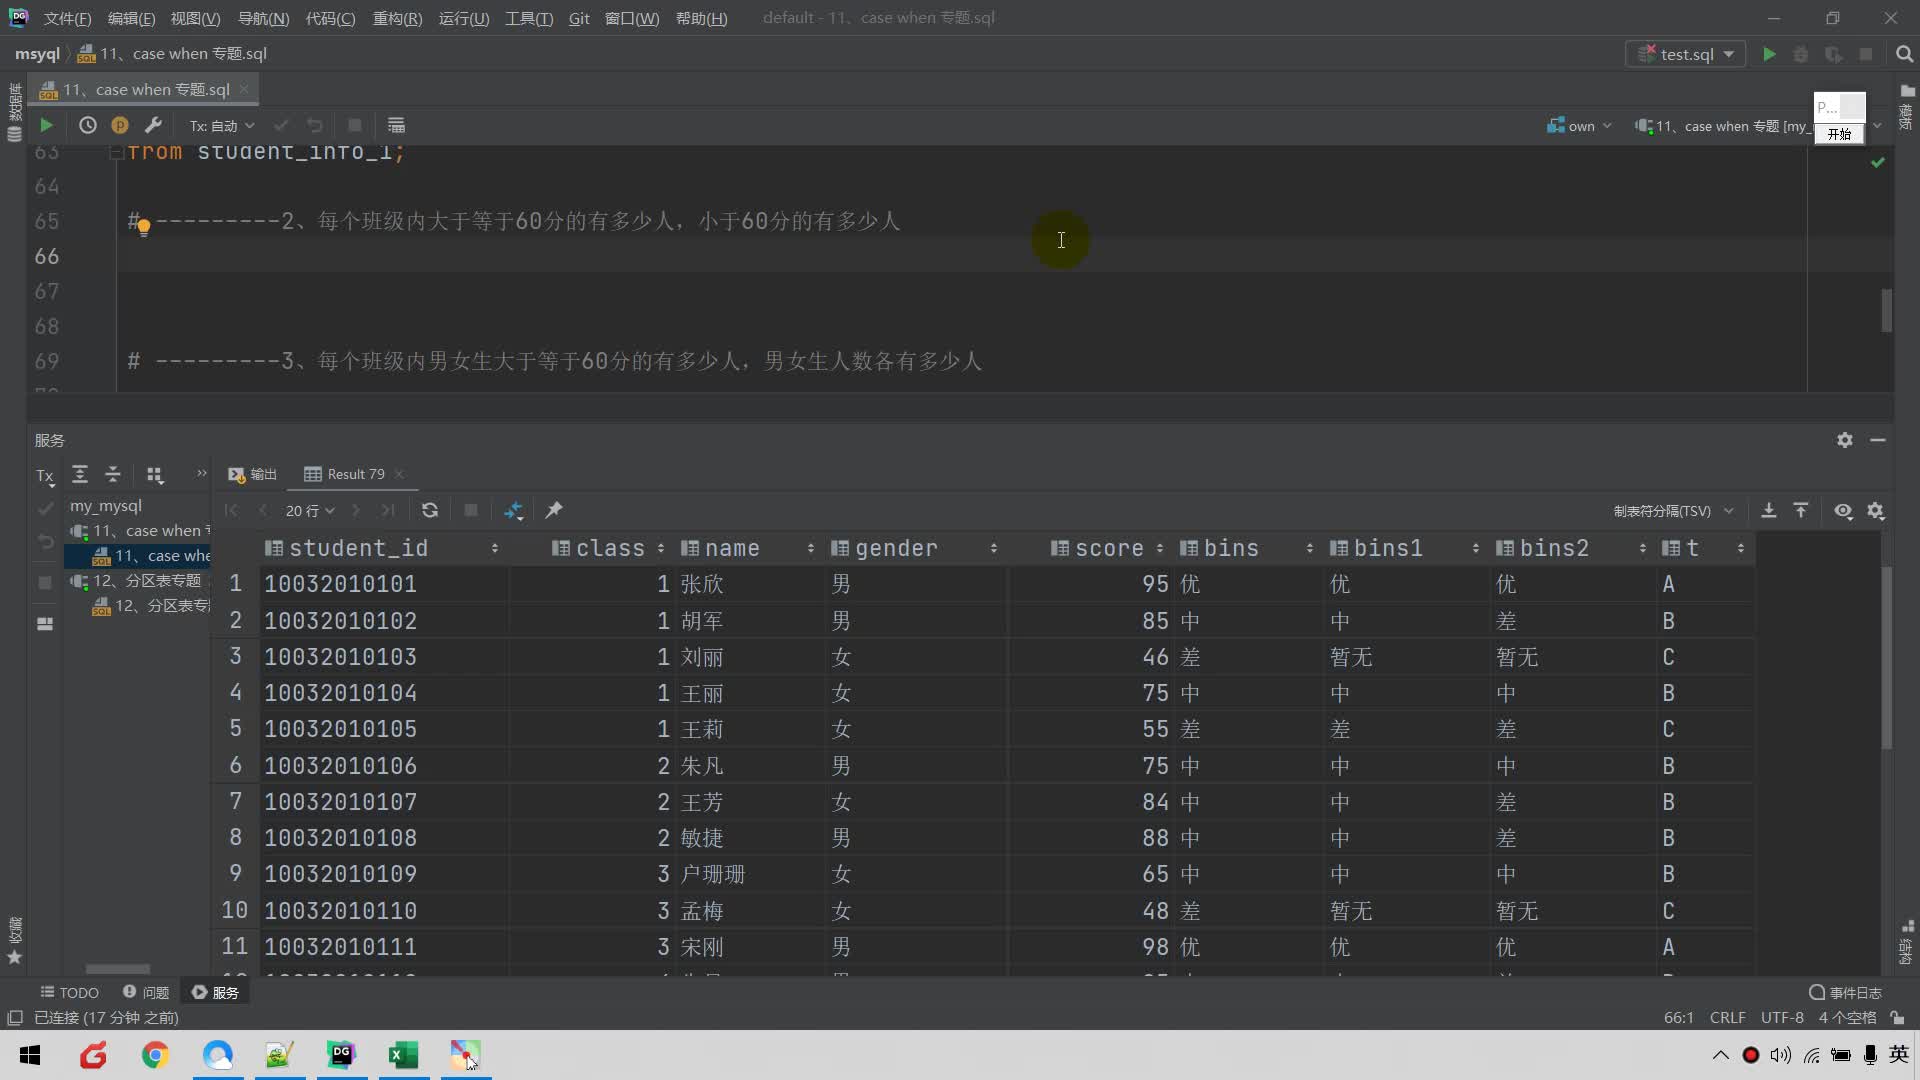Open 事件日志 event log

coord(1846,992)
